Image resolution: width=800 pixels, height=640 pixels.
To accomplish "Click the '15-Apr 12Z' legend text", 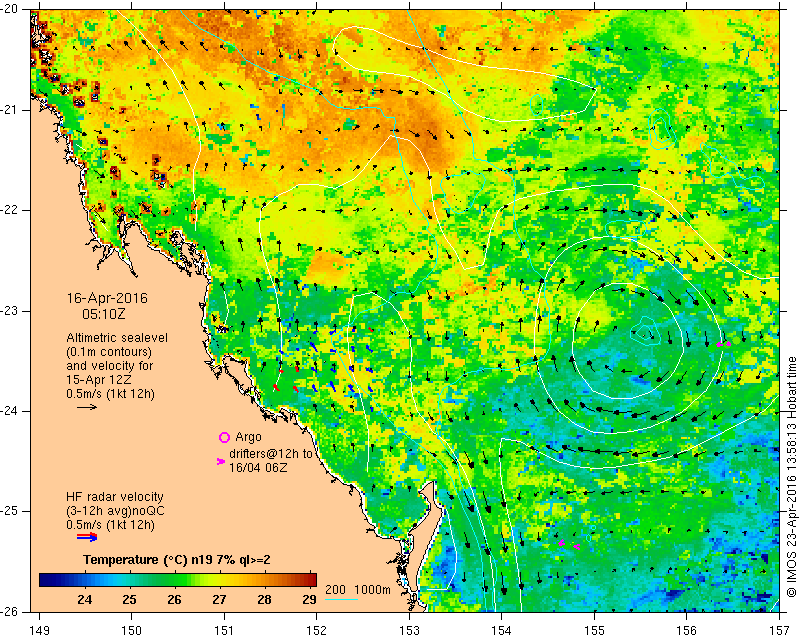I will (98, 380).
